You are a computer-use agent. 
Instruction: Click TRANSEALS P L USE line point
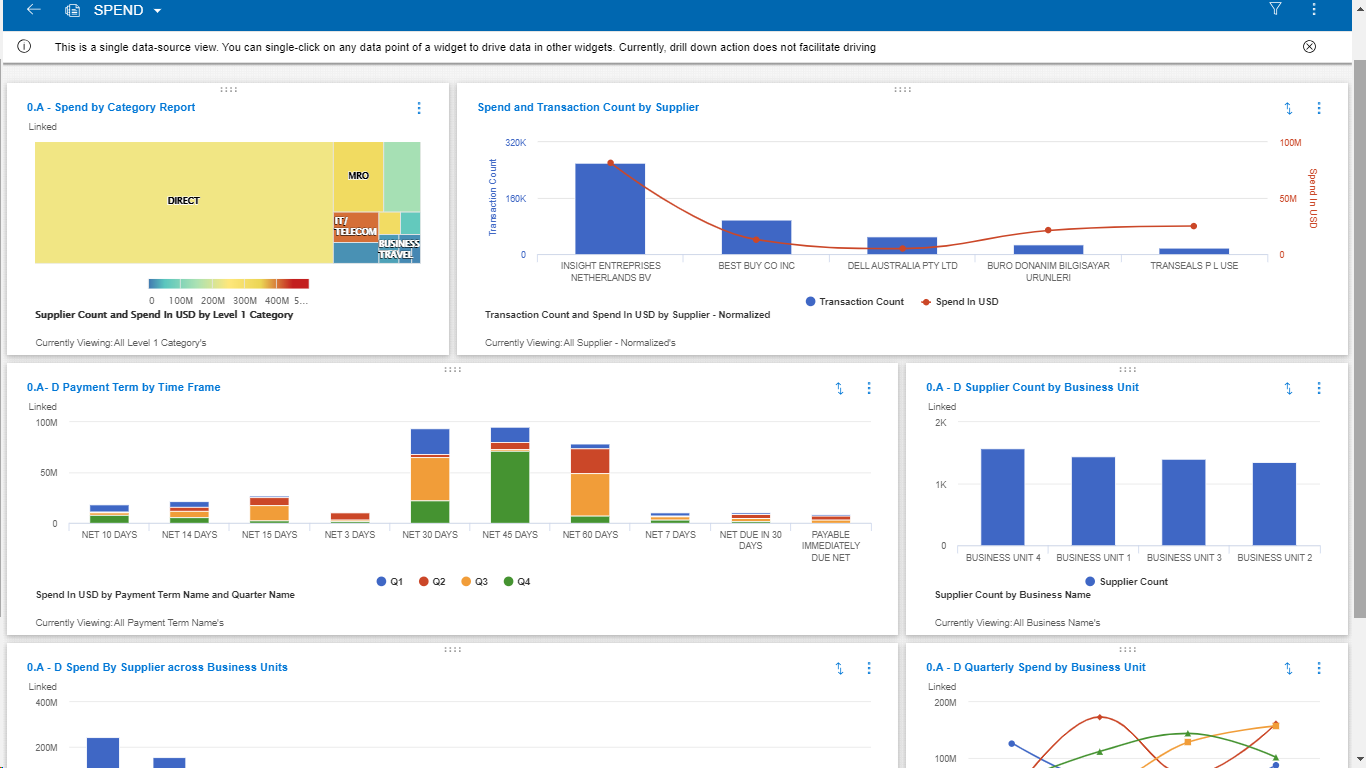click(1193, 226)
